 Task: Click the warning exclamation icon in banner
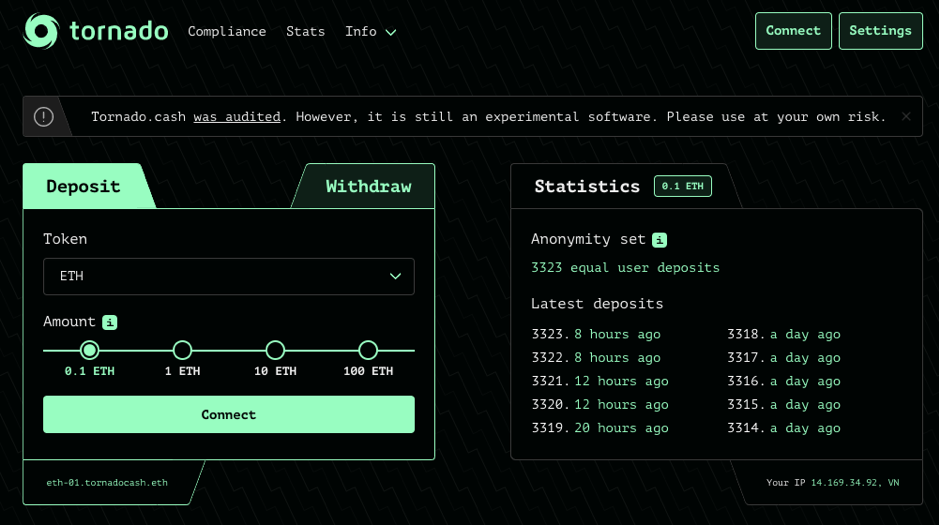click(44, 117)
